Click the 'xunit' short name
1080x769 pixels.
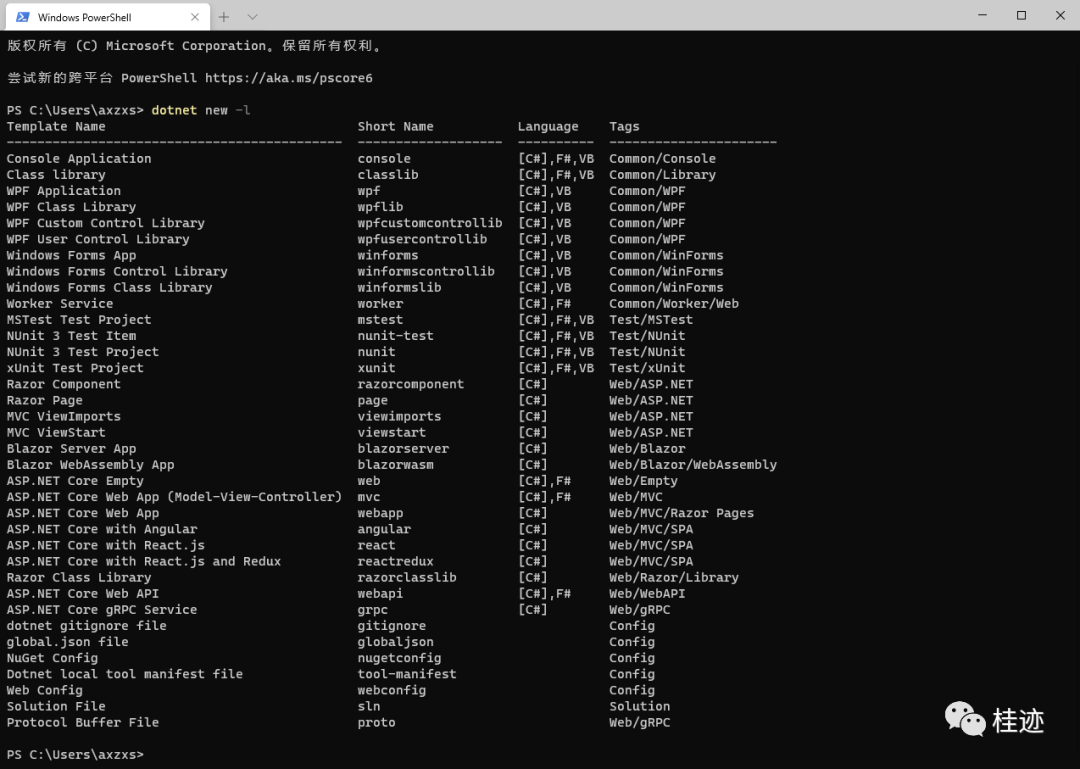377,368
